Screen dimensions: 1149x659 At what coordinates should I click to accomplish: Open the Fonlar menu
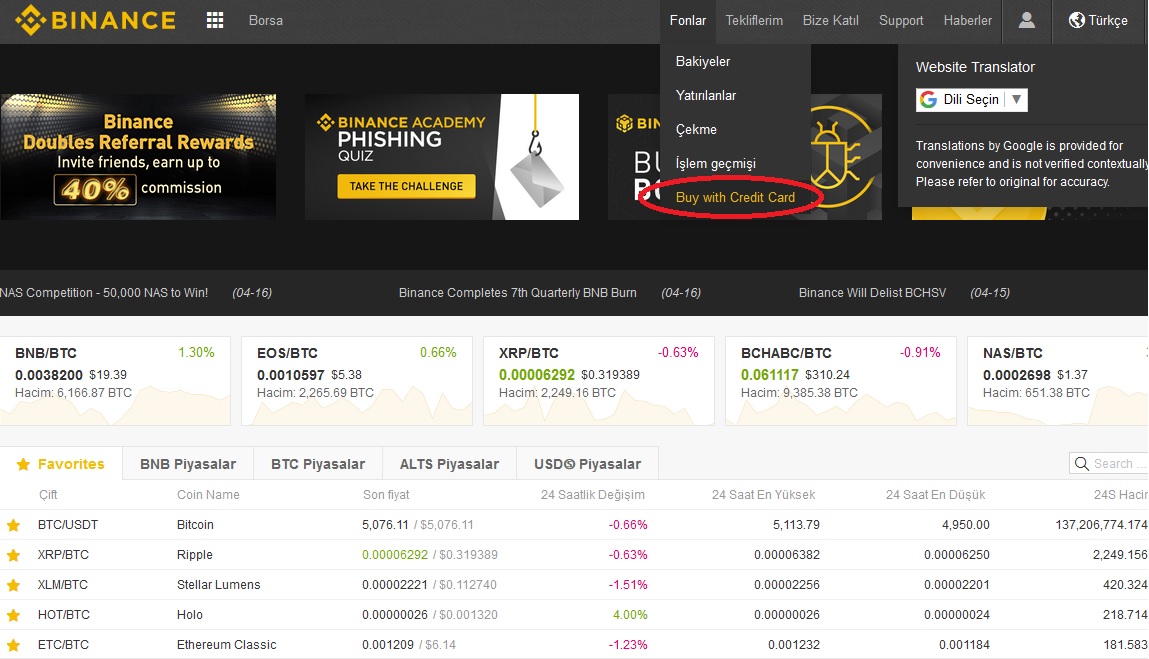point(688,21)
